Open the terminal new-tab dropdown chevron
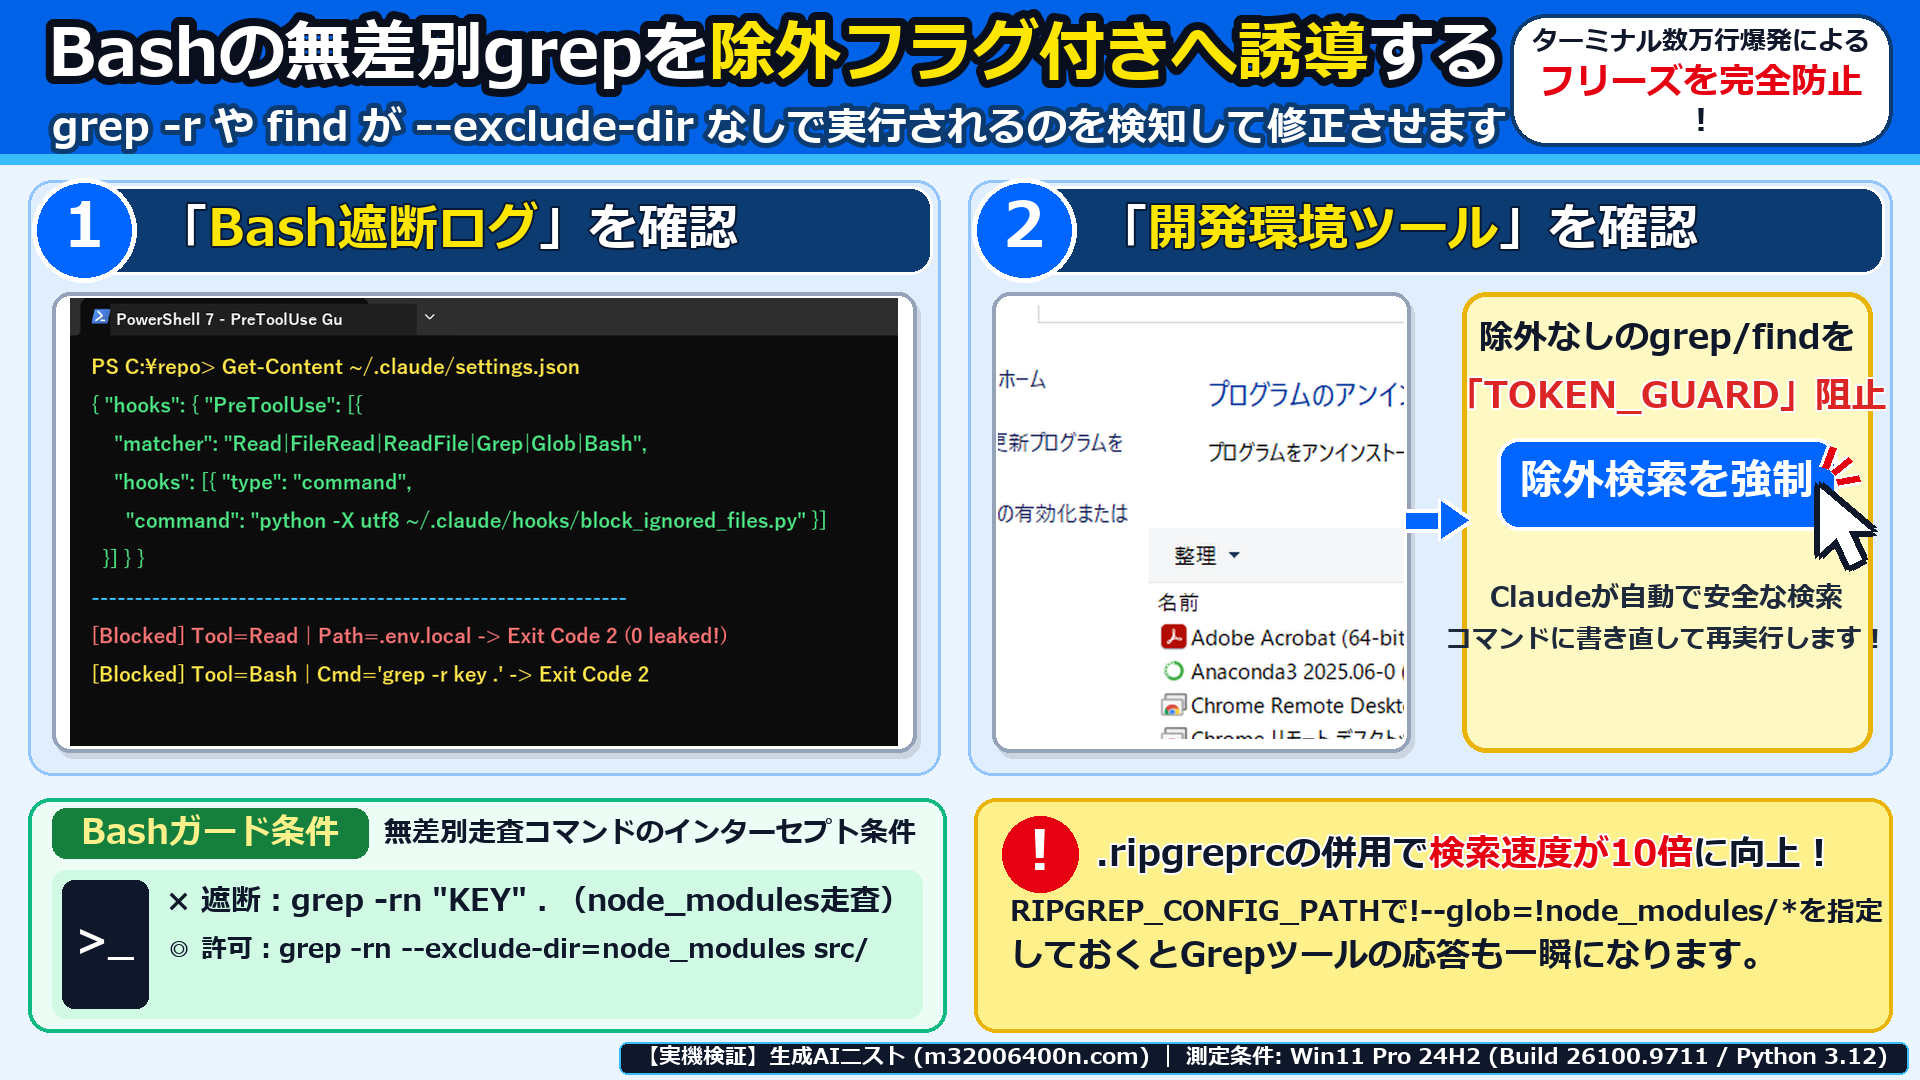Screen dimensions: 1920x1080 tap(430, 317)
